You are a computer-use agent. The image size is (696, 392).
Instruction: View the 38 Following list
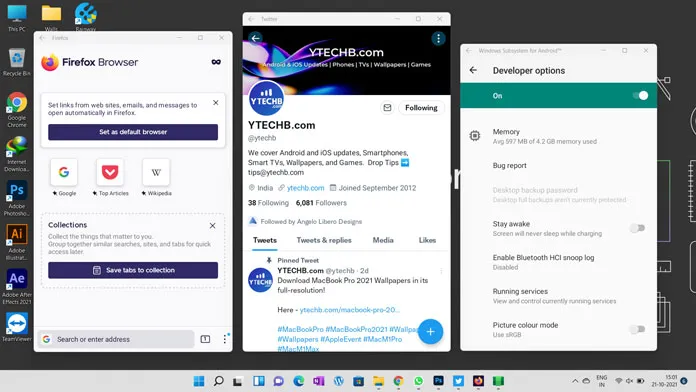pyautogui.click(x=268, y=203)
